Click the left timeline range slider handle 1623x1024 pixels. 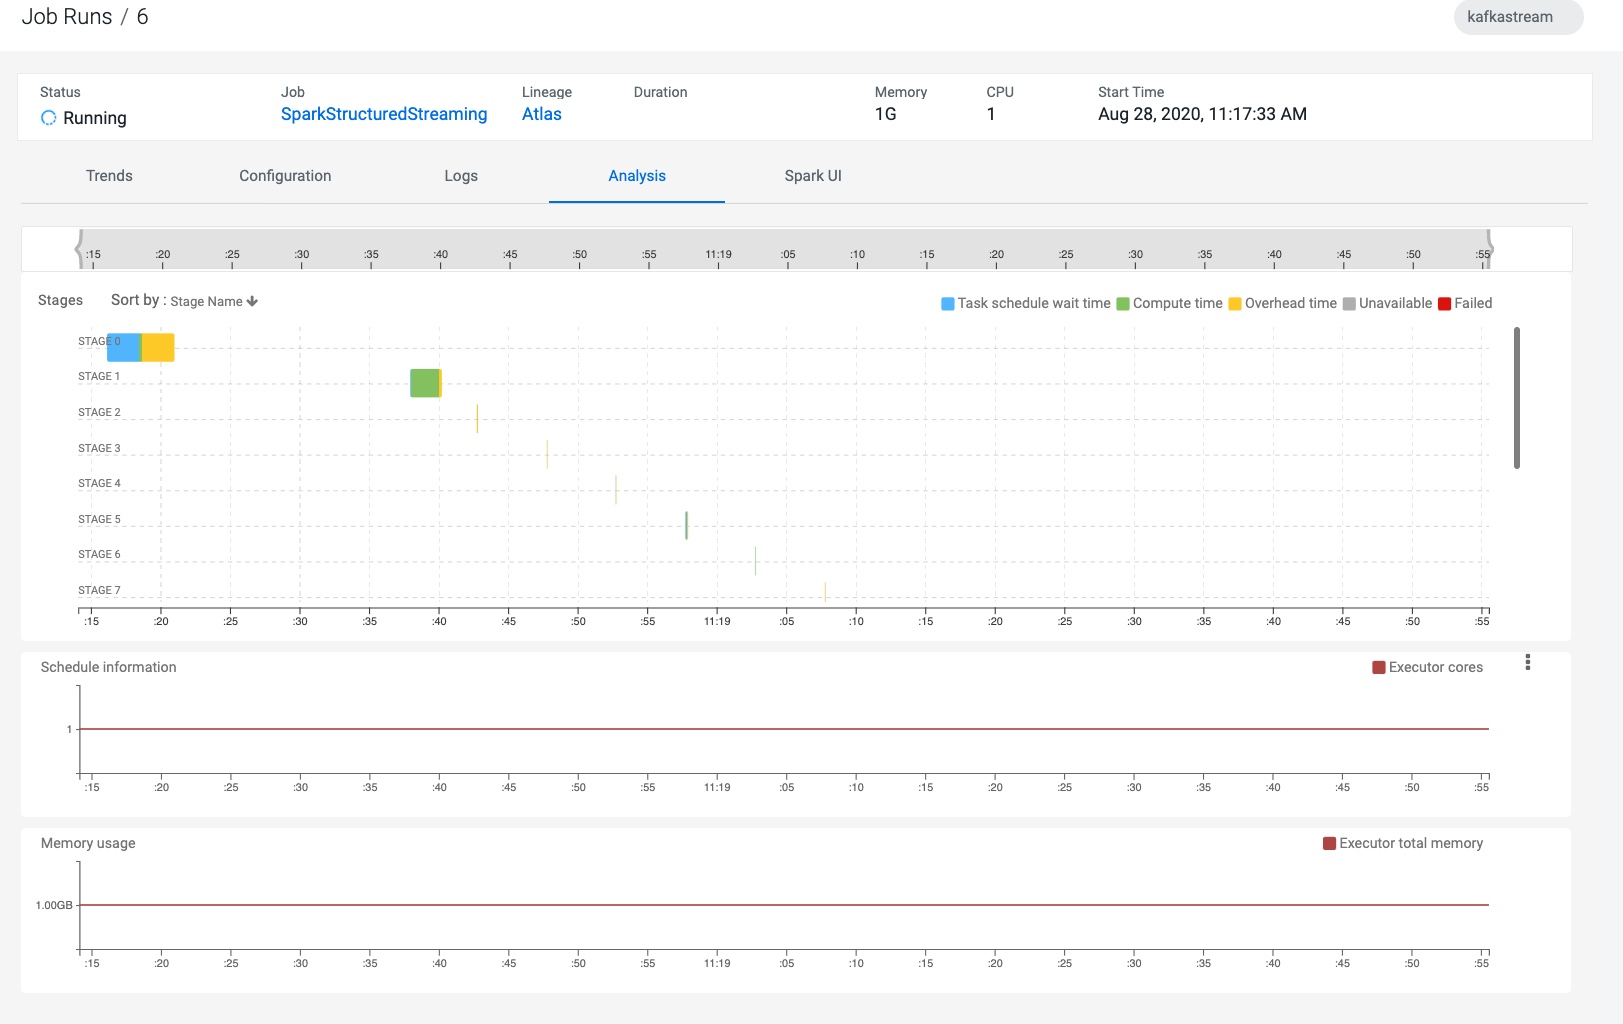point(80,247)
